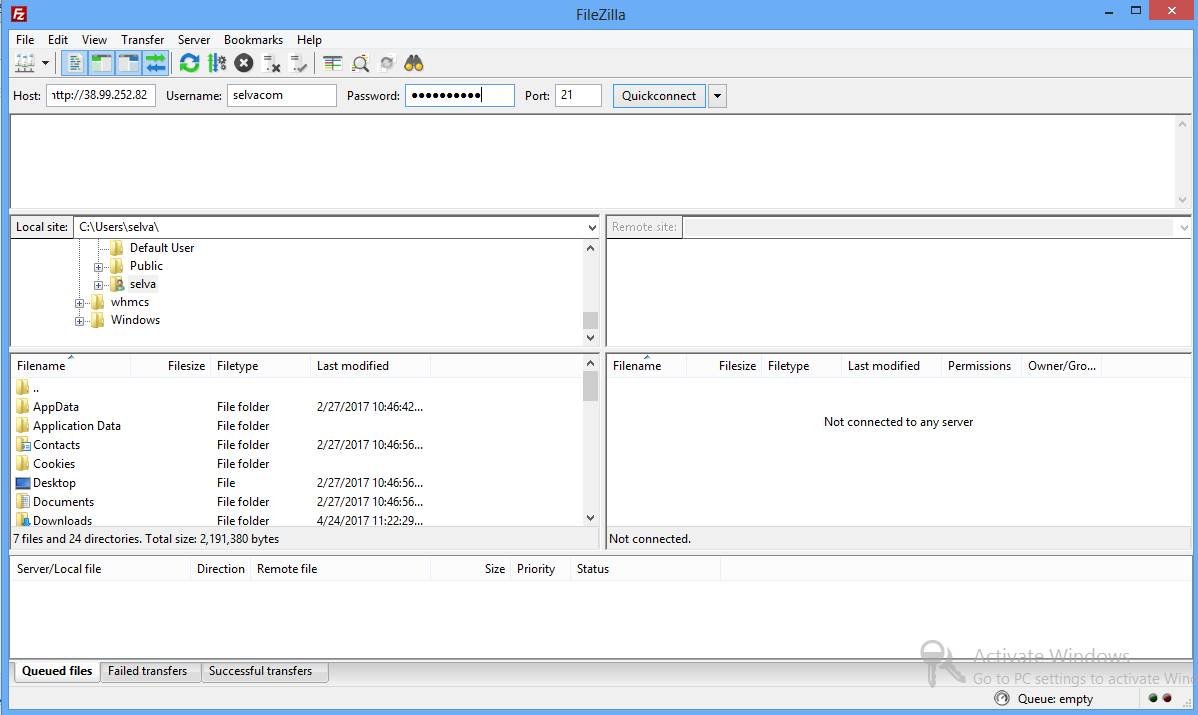Screen dimensions: 1198x715
Task: Open the Transfer menu
Action: point(143,40)
